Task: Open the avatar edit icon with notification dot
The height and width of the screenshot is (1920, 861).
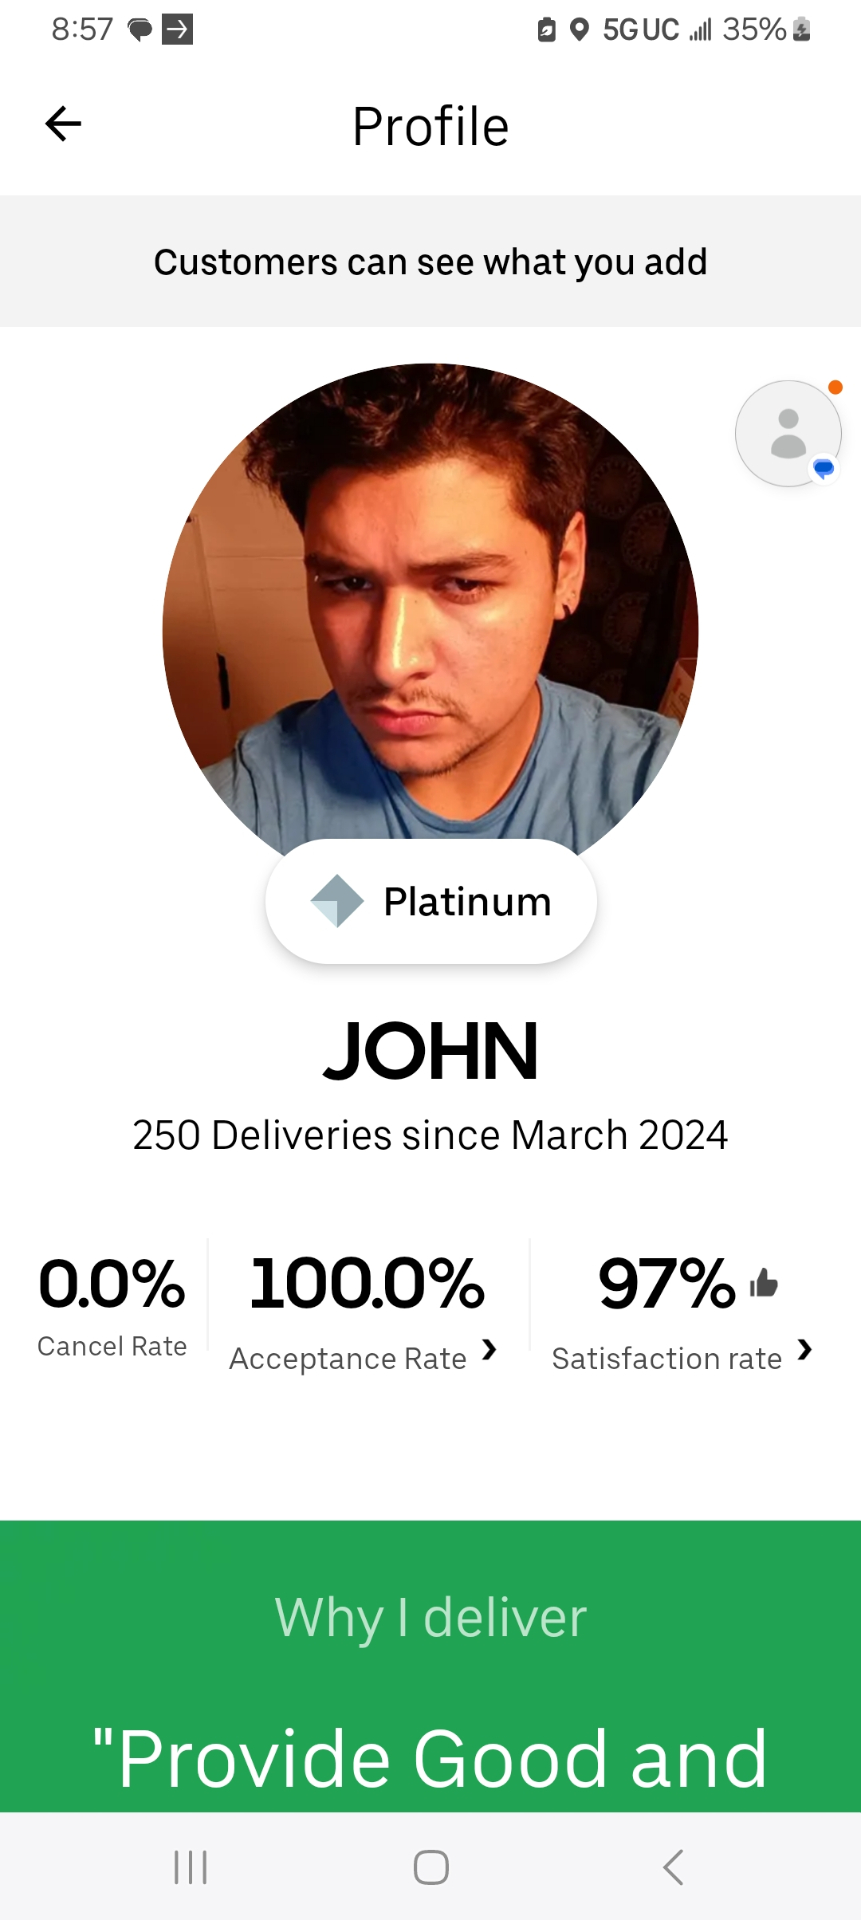Action: tap(788, 433)
